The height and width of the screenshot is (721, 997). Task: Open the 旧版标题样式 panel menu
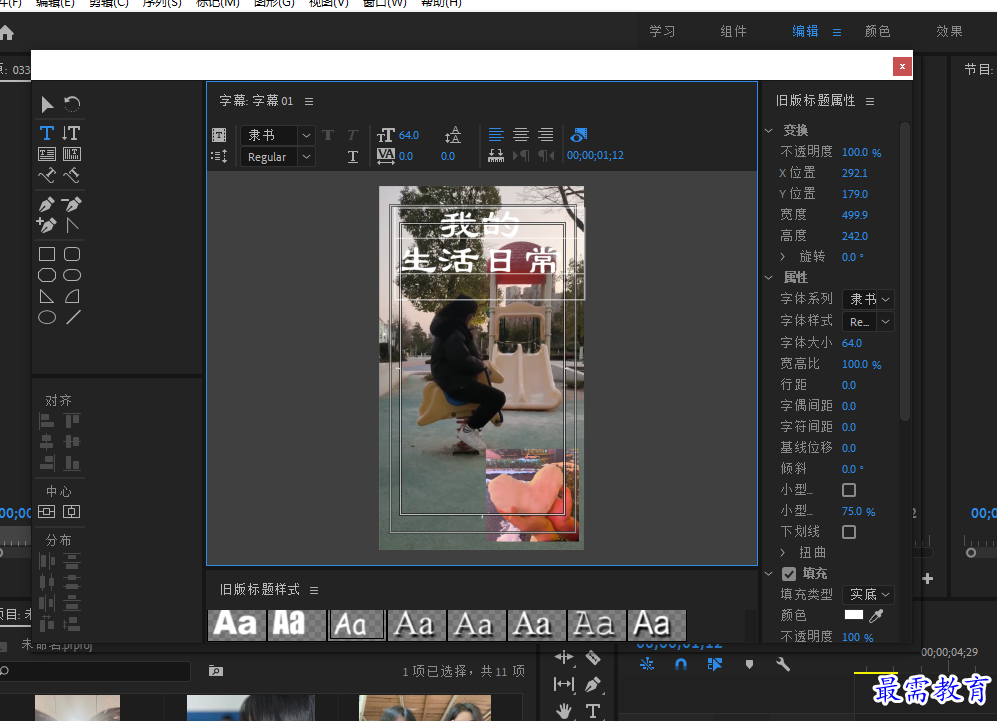[314, 591]
